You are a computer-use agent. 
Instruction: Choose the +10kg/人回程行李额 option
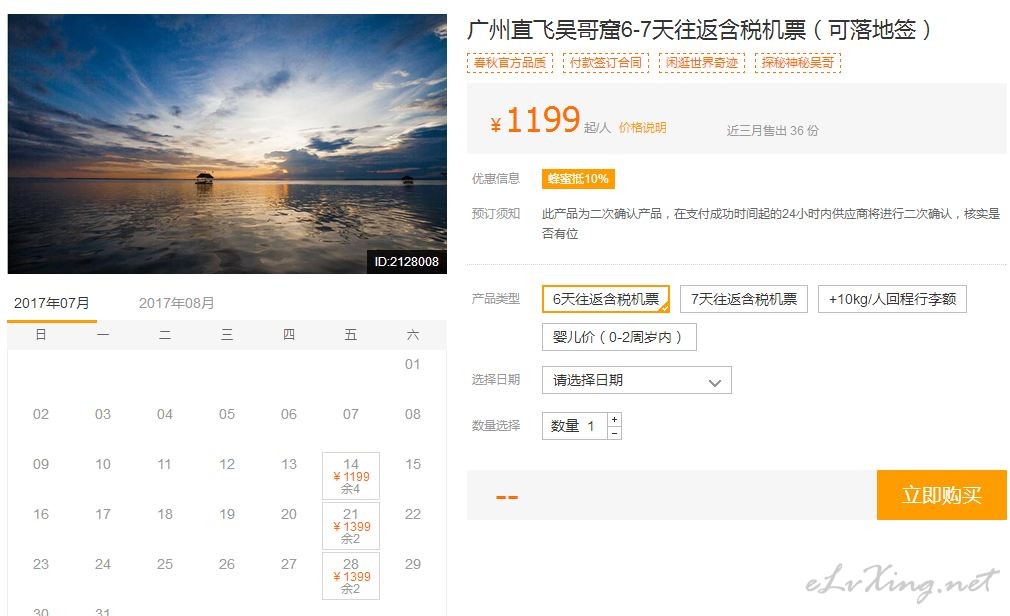point(892,299)
